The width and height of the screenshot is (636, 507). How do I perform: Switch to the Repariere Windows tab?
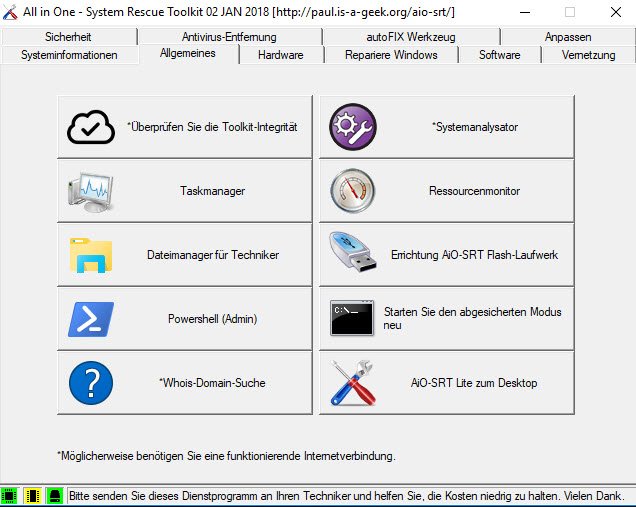[x=391, y=55]
